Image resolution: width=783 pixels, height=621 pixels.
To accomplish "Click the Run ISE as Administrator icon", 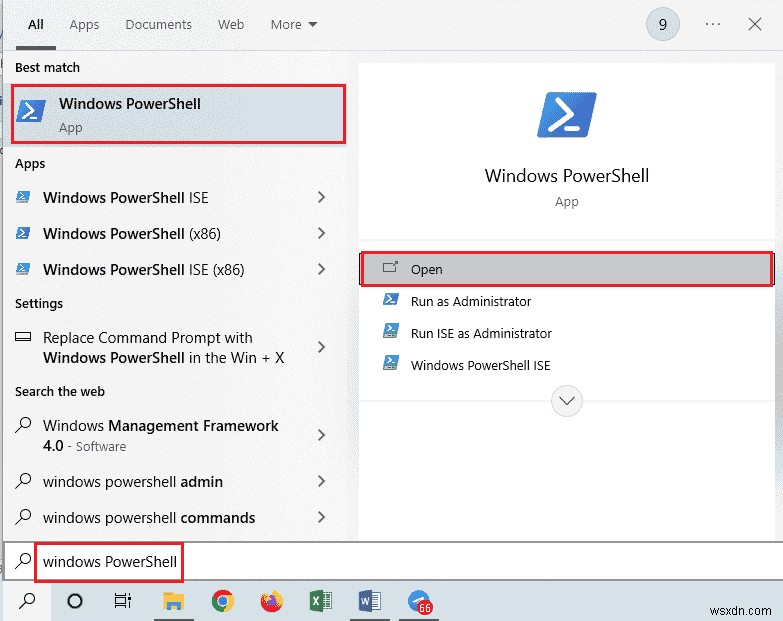I will click(x=391, y=331).
